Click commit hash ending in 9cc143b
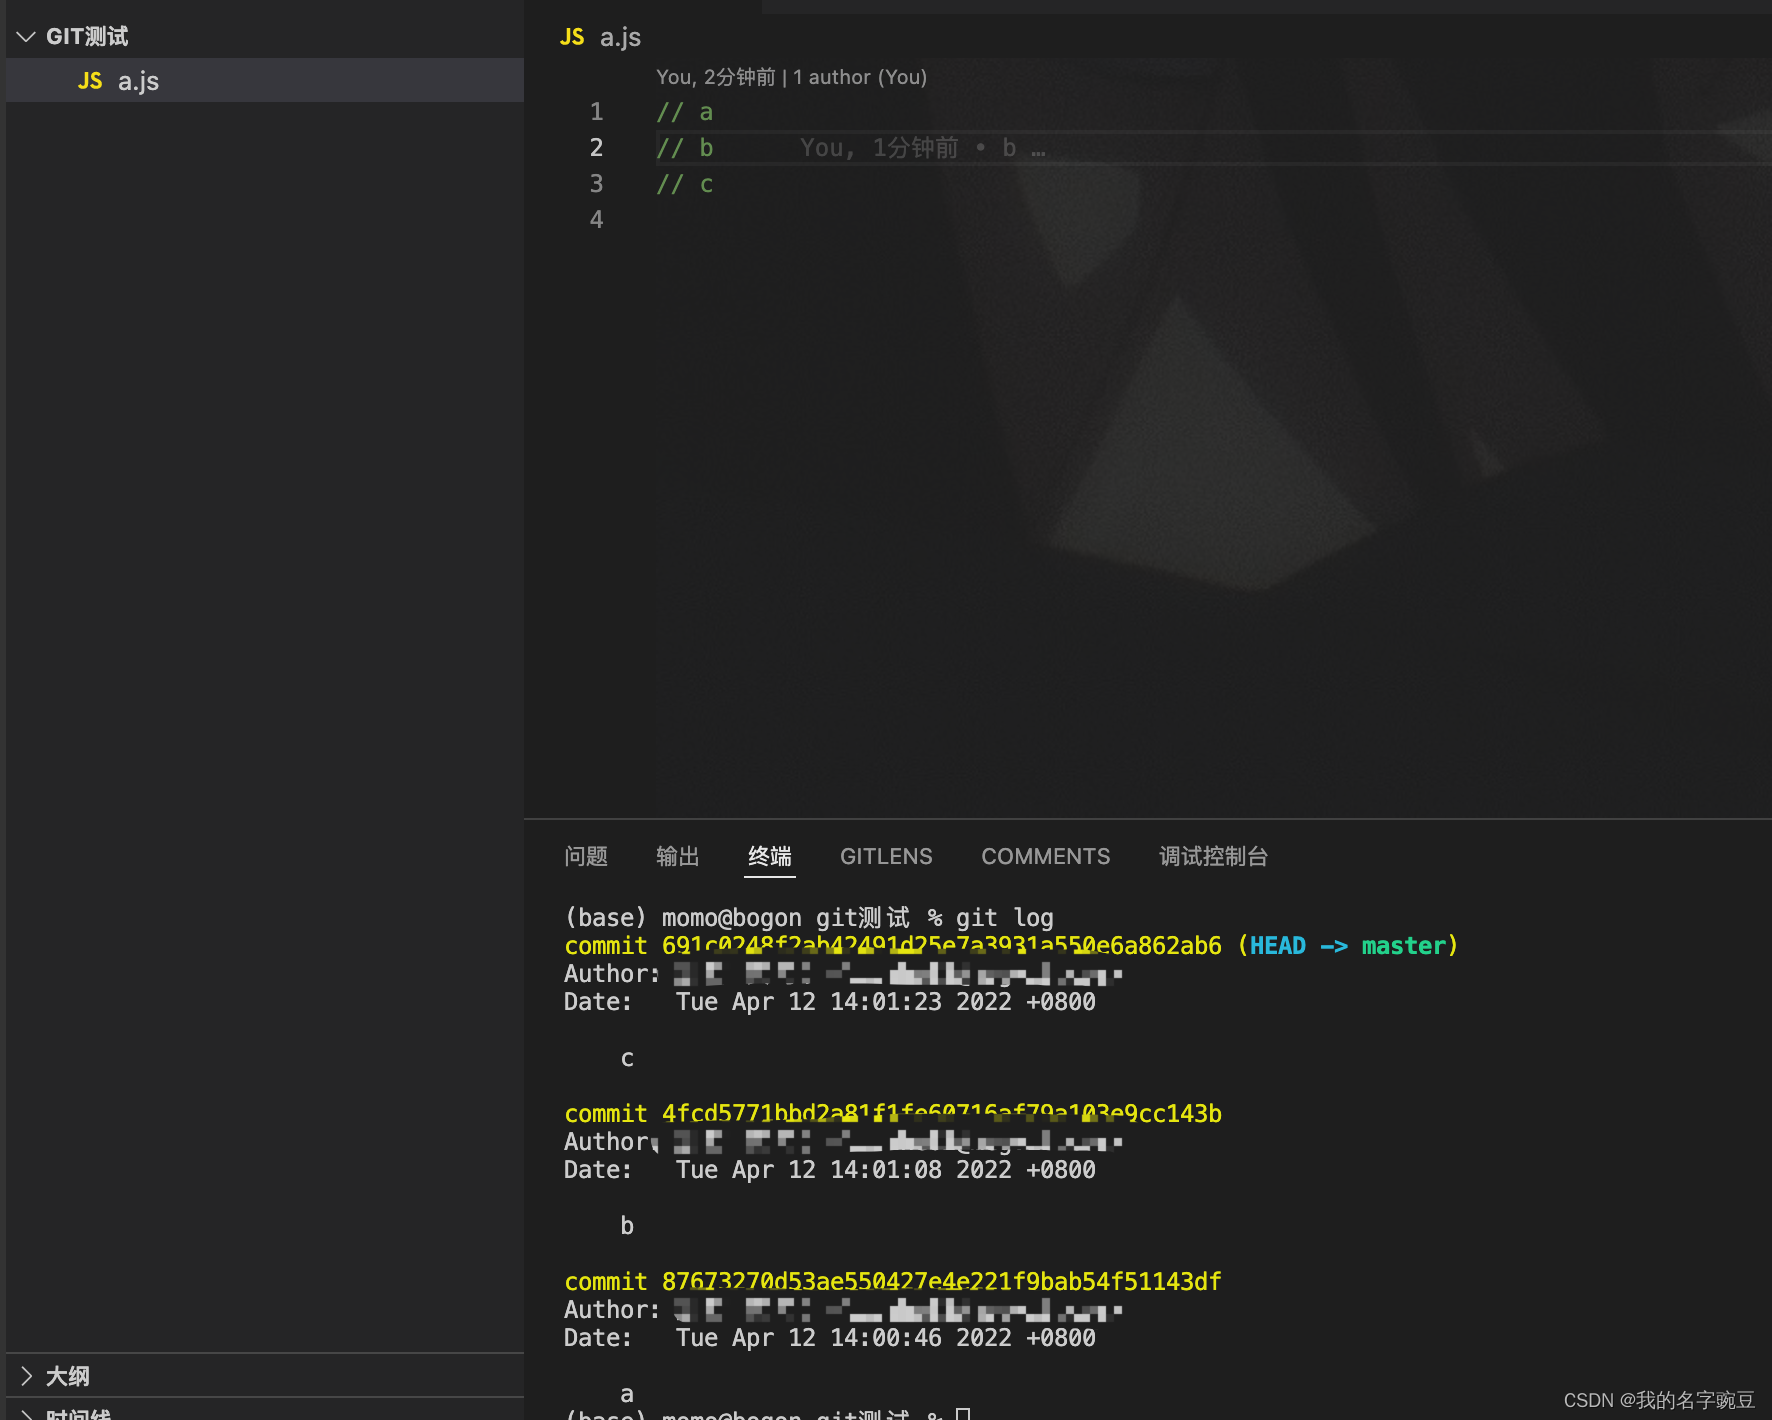Image resolution: width=1772 pixels, height=1420 pixels. pos(941,1114)
